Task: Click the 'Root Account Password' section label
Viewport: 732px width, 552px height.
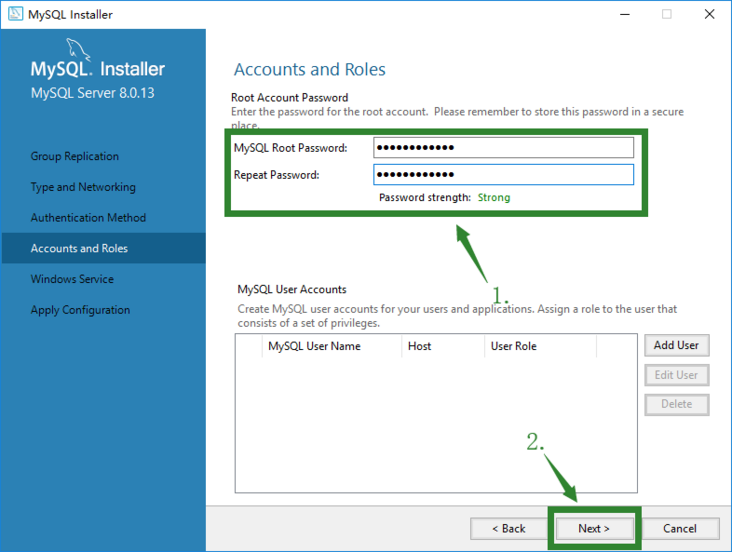Action: point(289,98)
